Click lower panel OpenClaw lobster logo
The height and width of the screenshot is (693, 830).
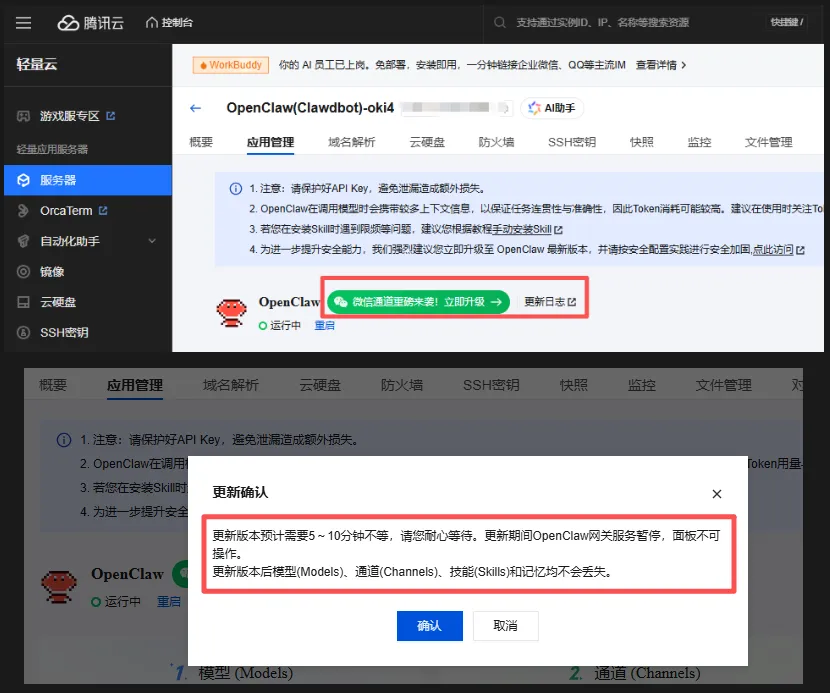point(59,587)
